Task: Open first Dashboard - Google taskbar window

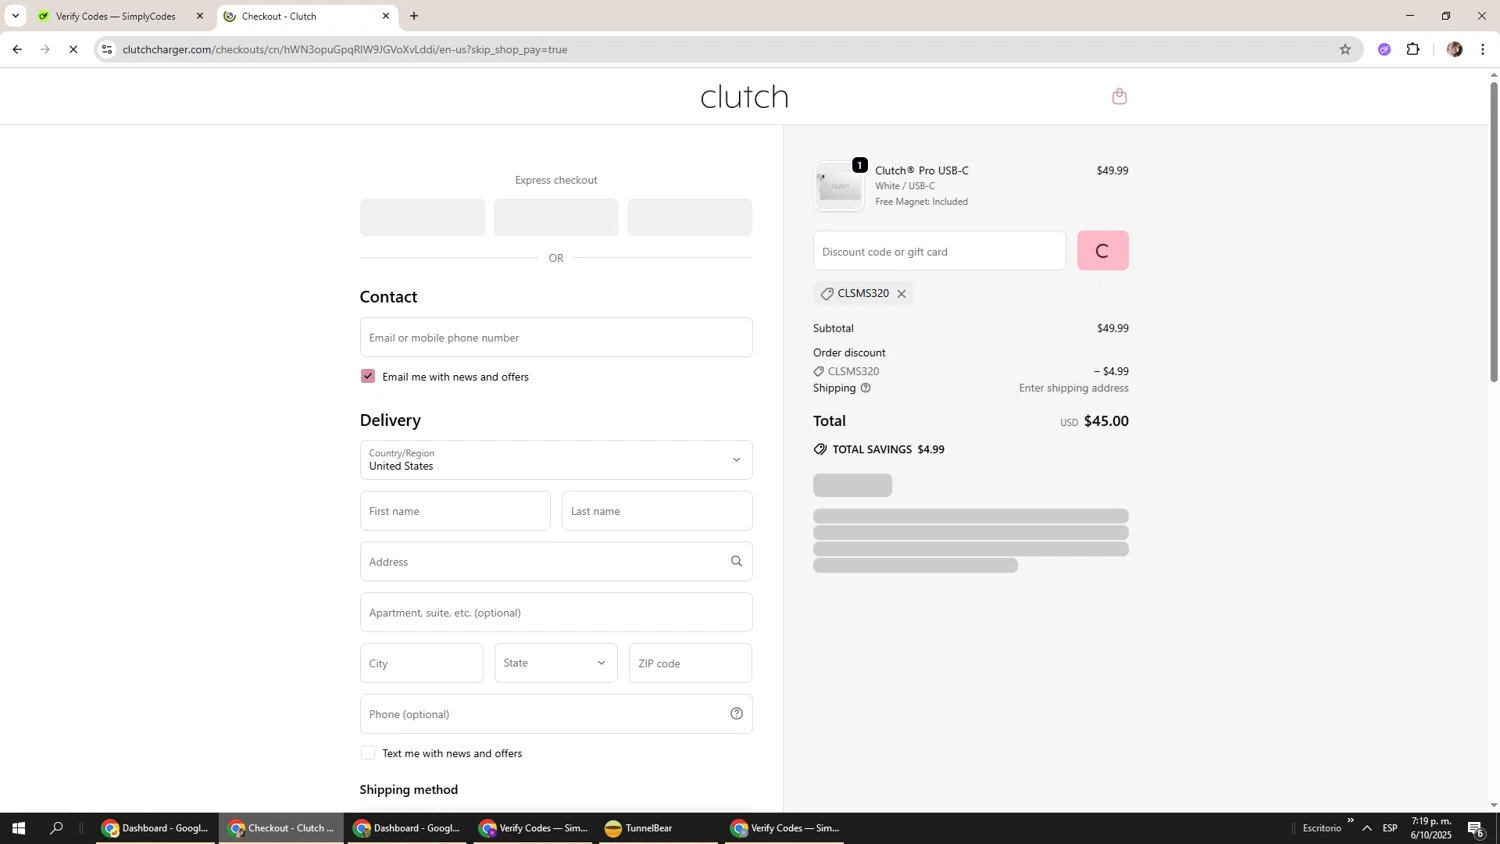Action: (156, 828)
